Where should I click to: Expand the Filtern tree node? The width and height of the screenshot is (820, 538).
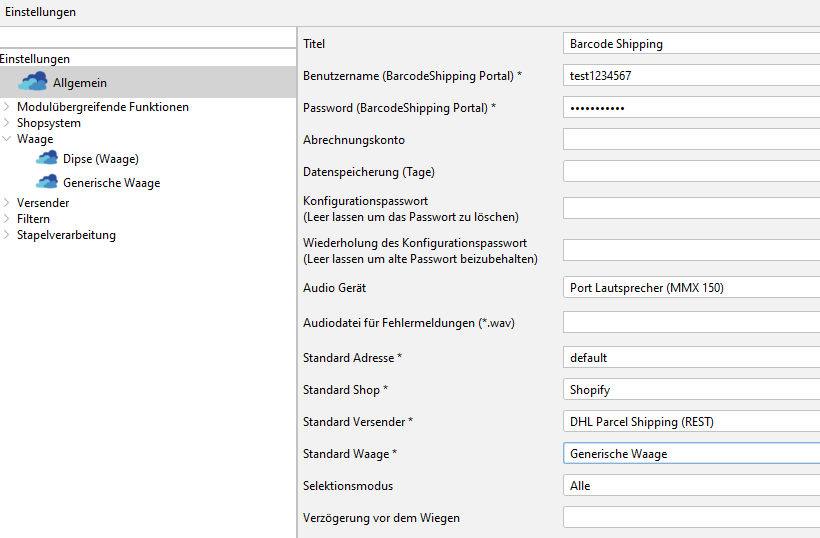(7, 219)
